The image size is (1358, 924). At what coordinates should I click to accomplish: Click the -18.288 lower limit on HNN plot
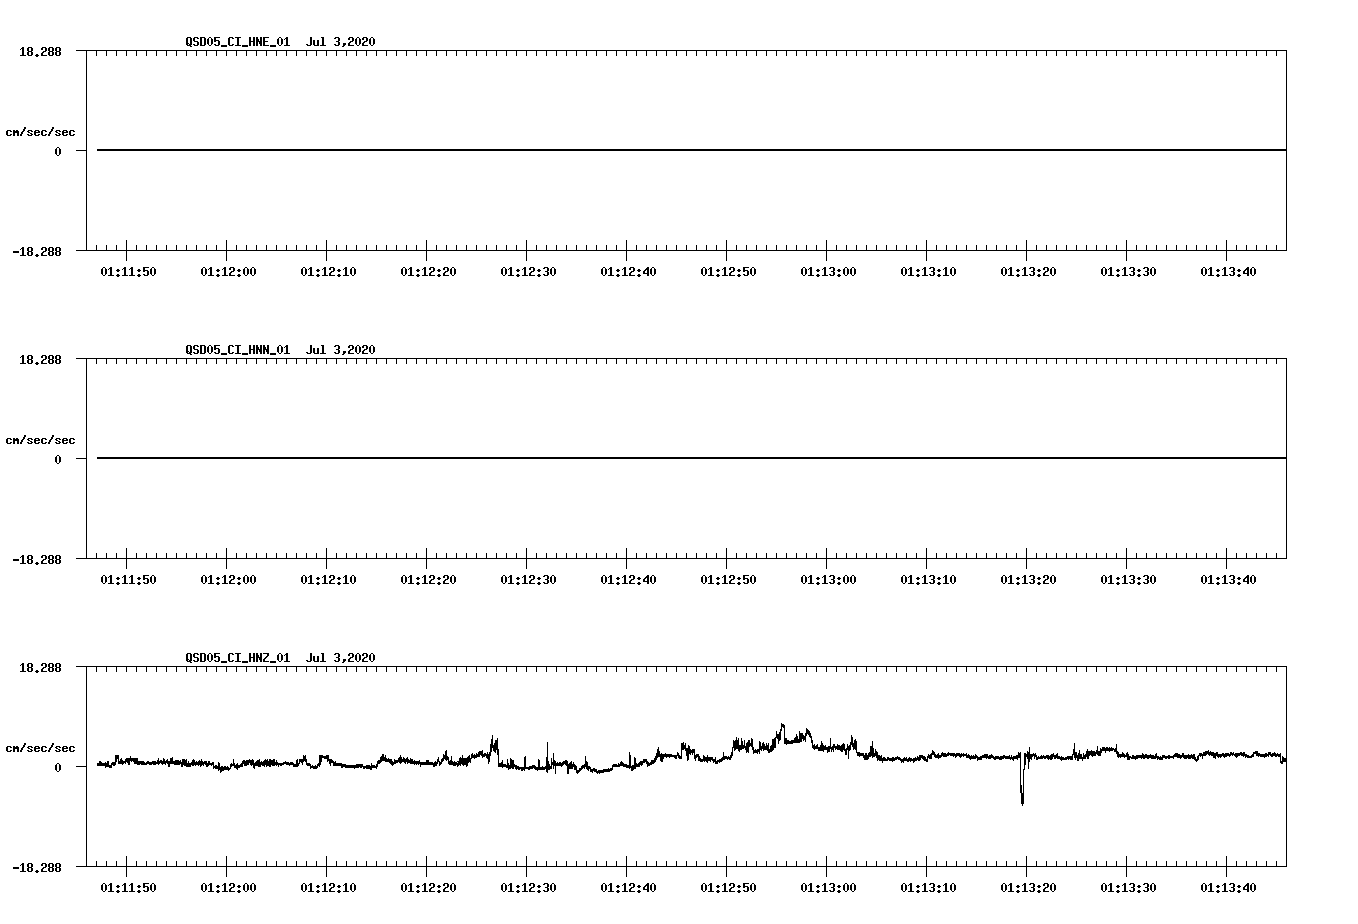[36, 559]
